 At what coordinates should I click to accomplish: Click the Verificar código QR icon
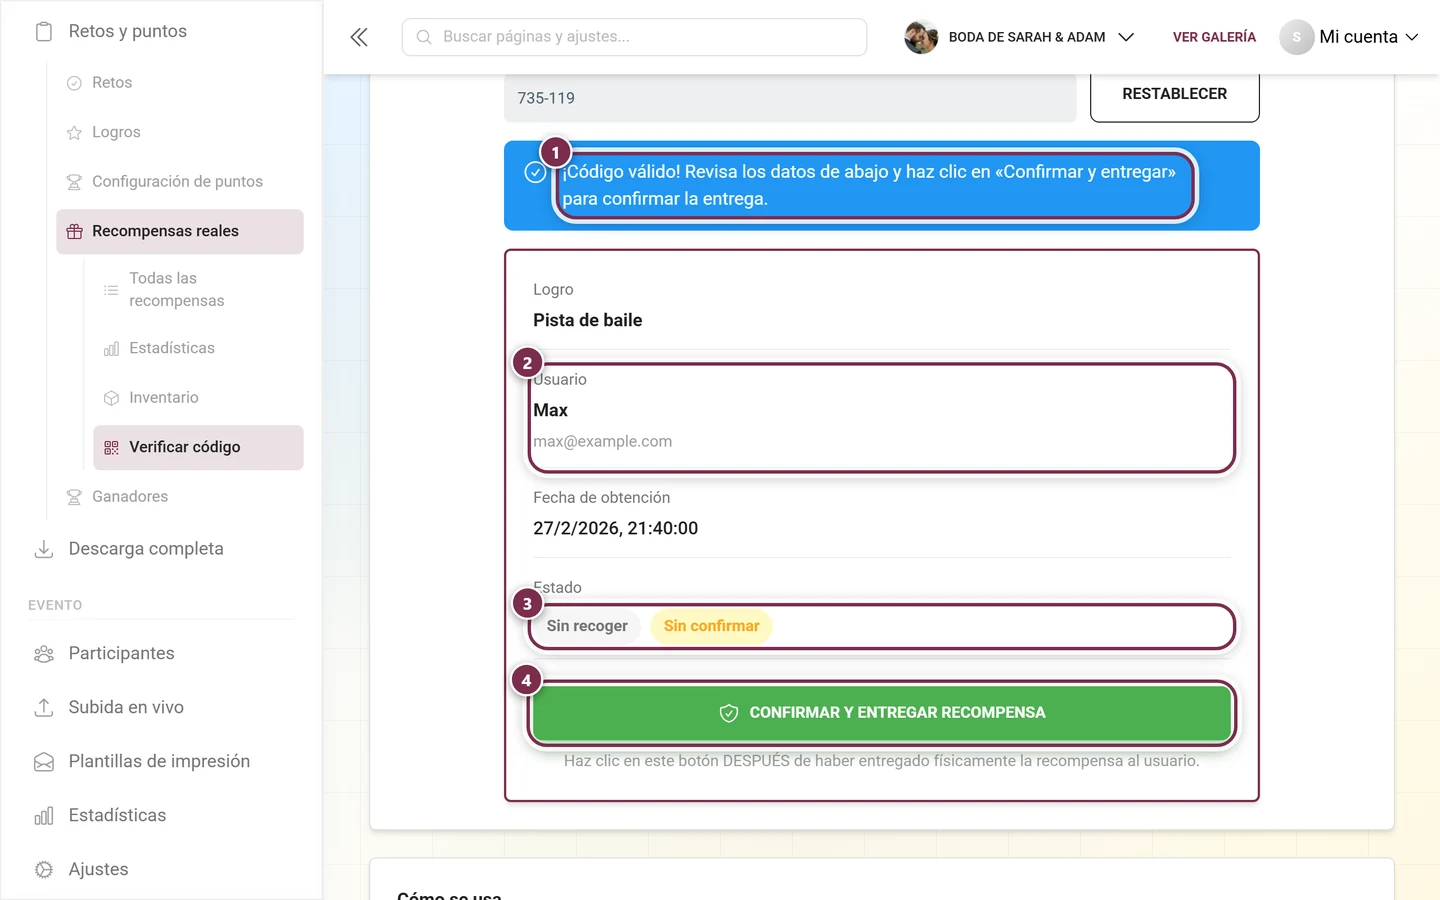[111, 448]
